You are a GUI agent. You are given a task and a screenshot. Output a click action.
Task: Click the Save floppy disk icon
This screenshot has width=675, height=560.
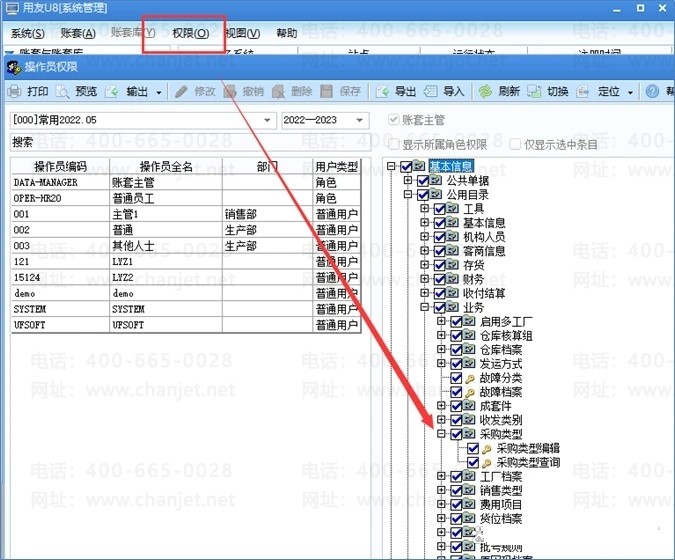[327, 91]
